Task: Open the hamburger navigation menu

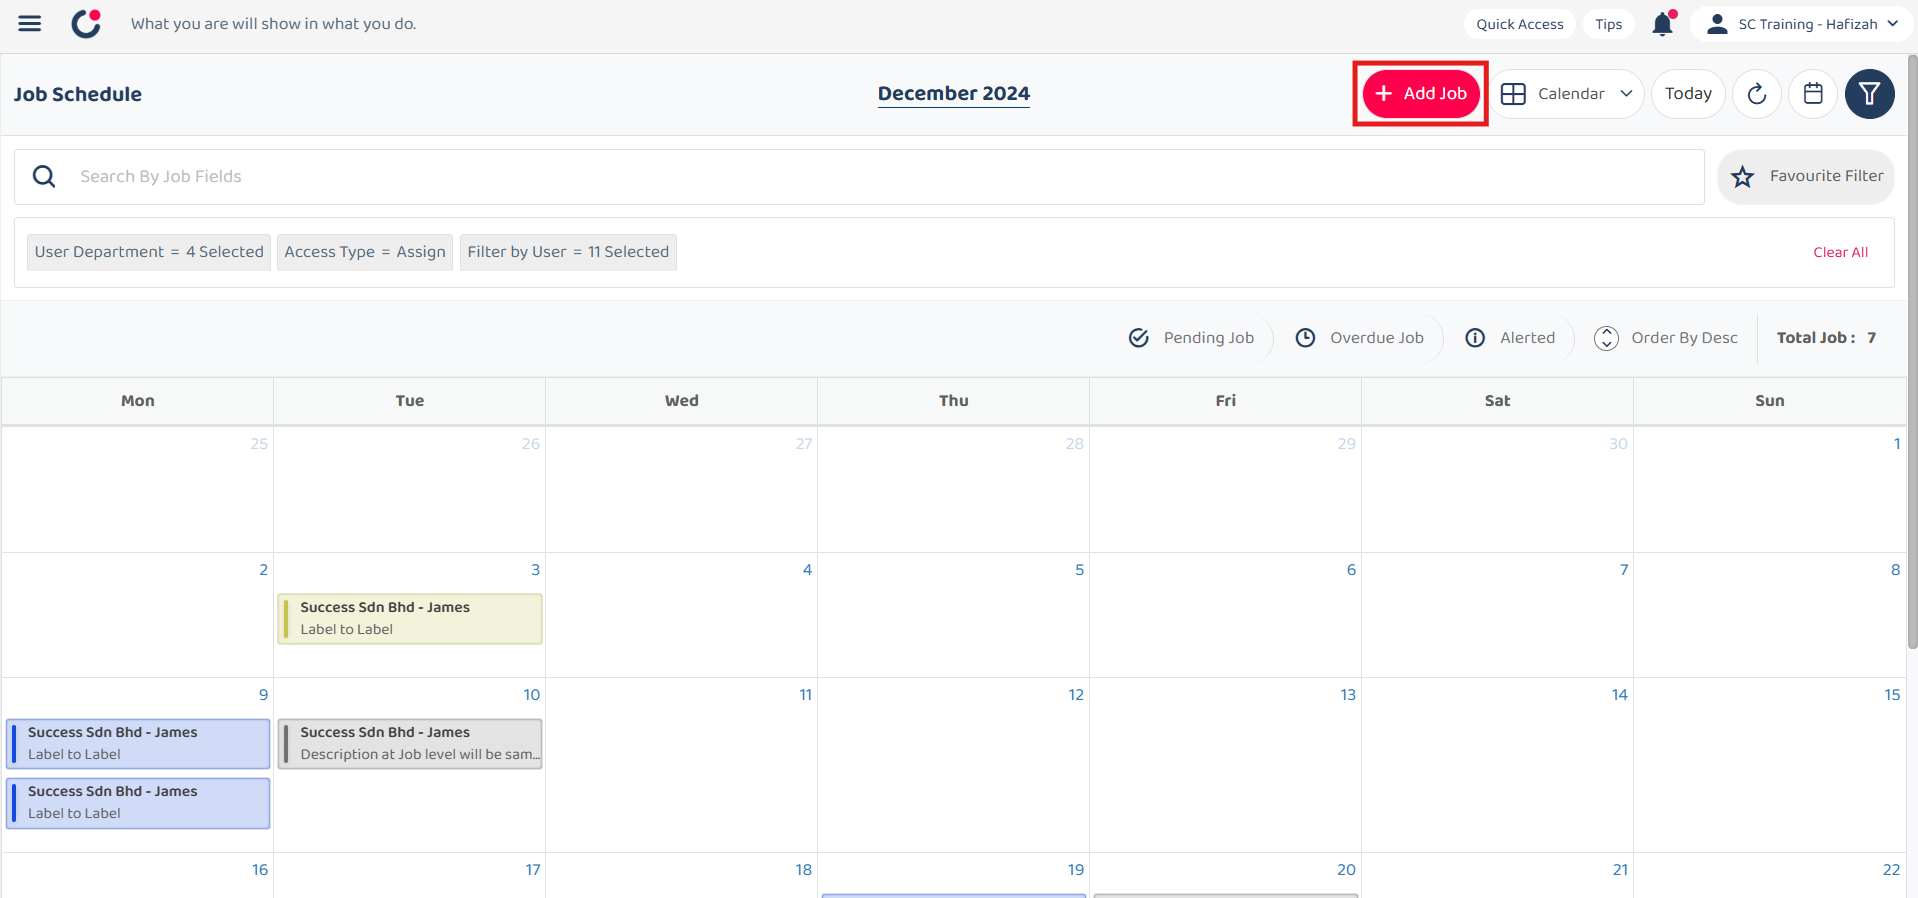Action: 30,24
